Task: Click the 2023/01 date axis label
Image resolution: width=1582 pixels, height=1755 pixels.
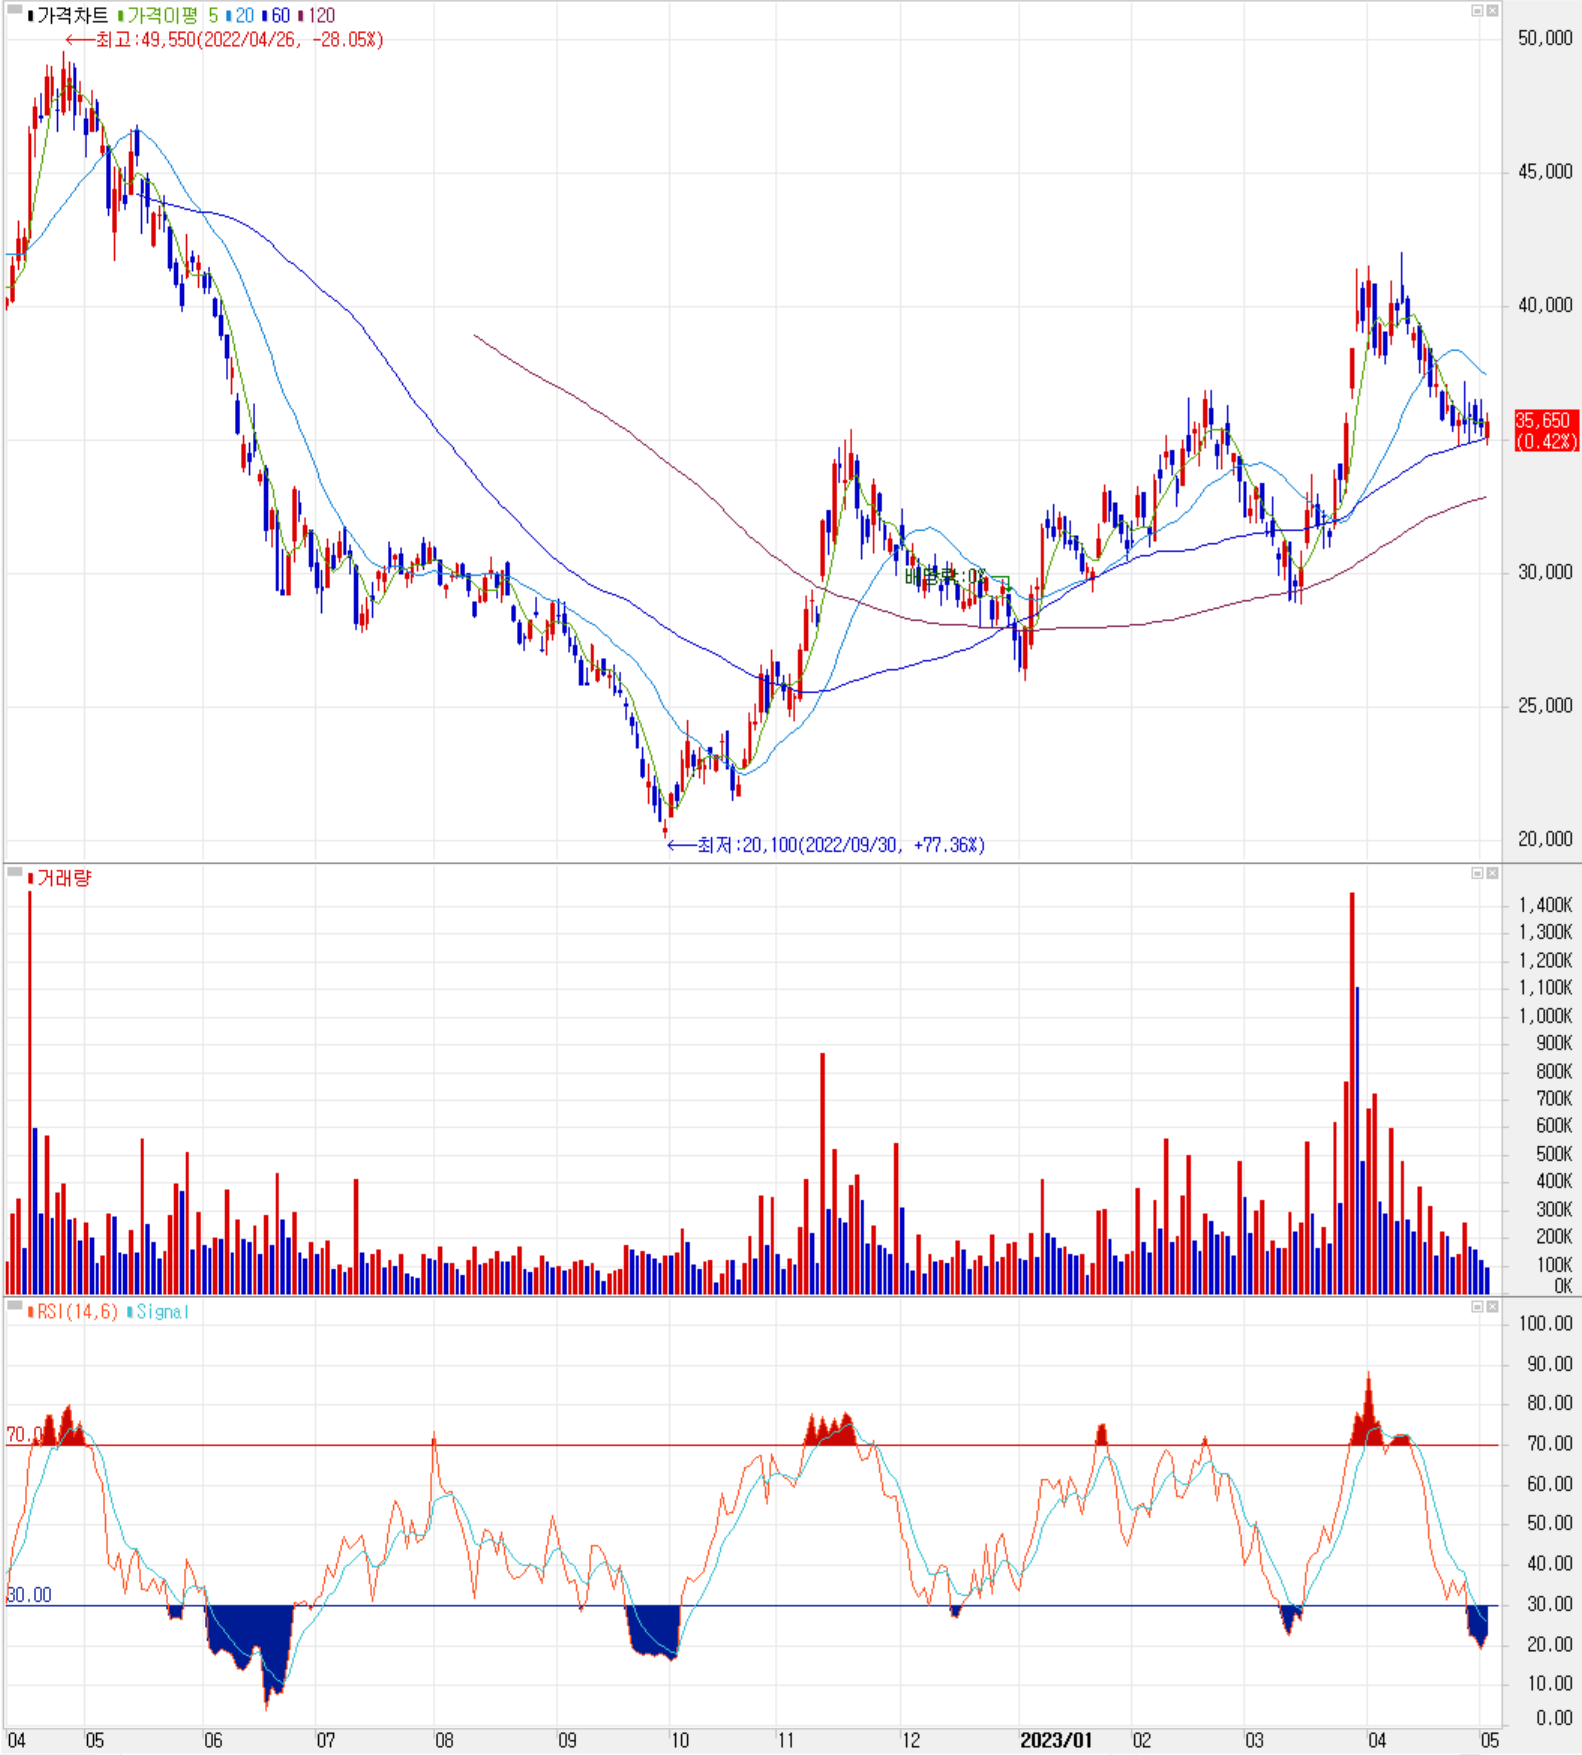Action: pyautogui.click(x=1056, y=1740)
